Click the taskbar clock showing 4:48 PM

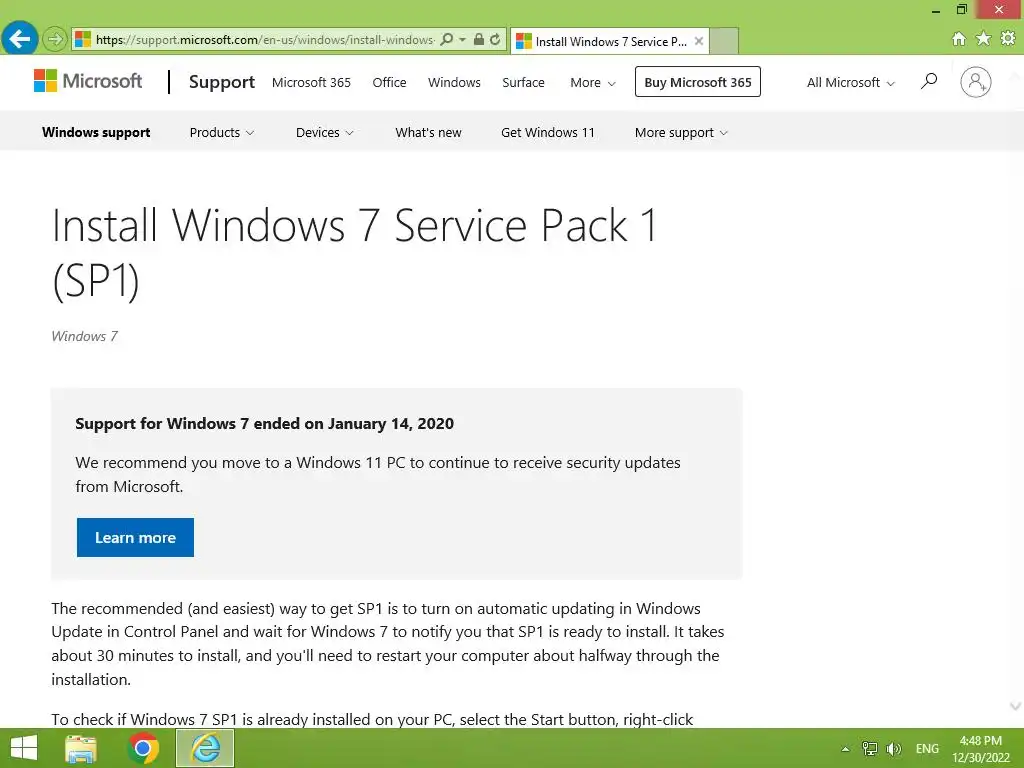980,749
